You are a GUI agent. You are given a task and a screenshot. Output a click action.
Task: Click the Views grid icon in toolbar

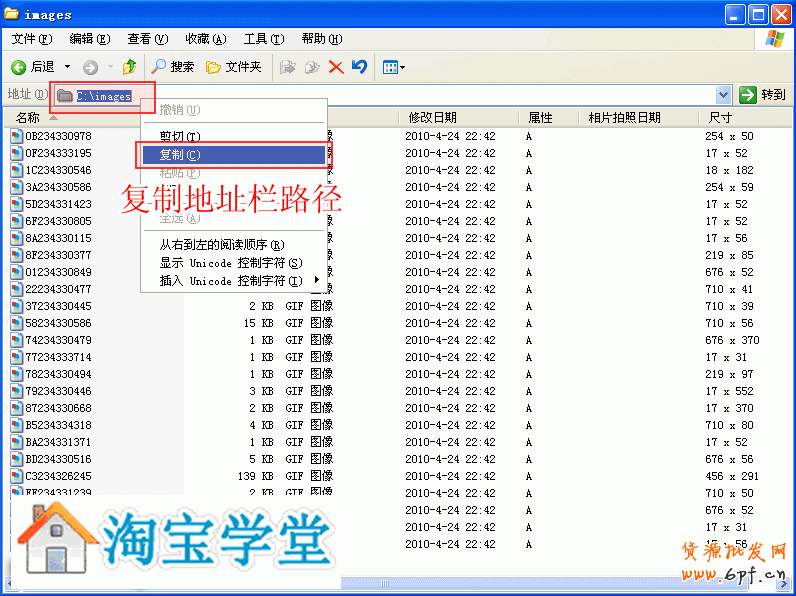click(x=390, y=67)
